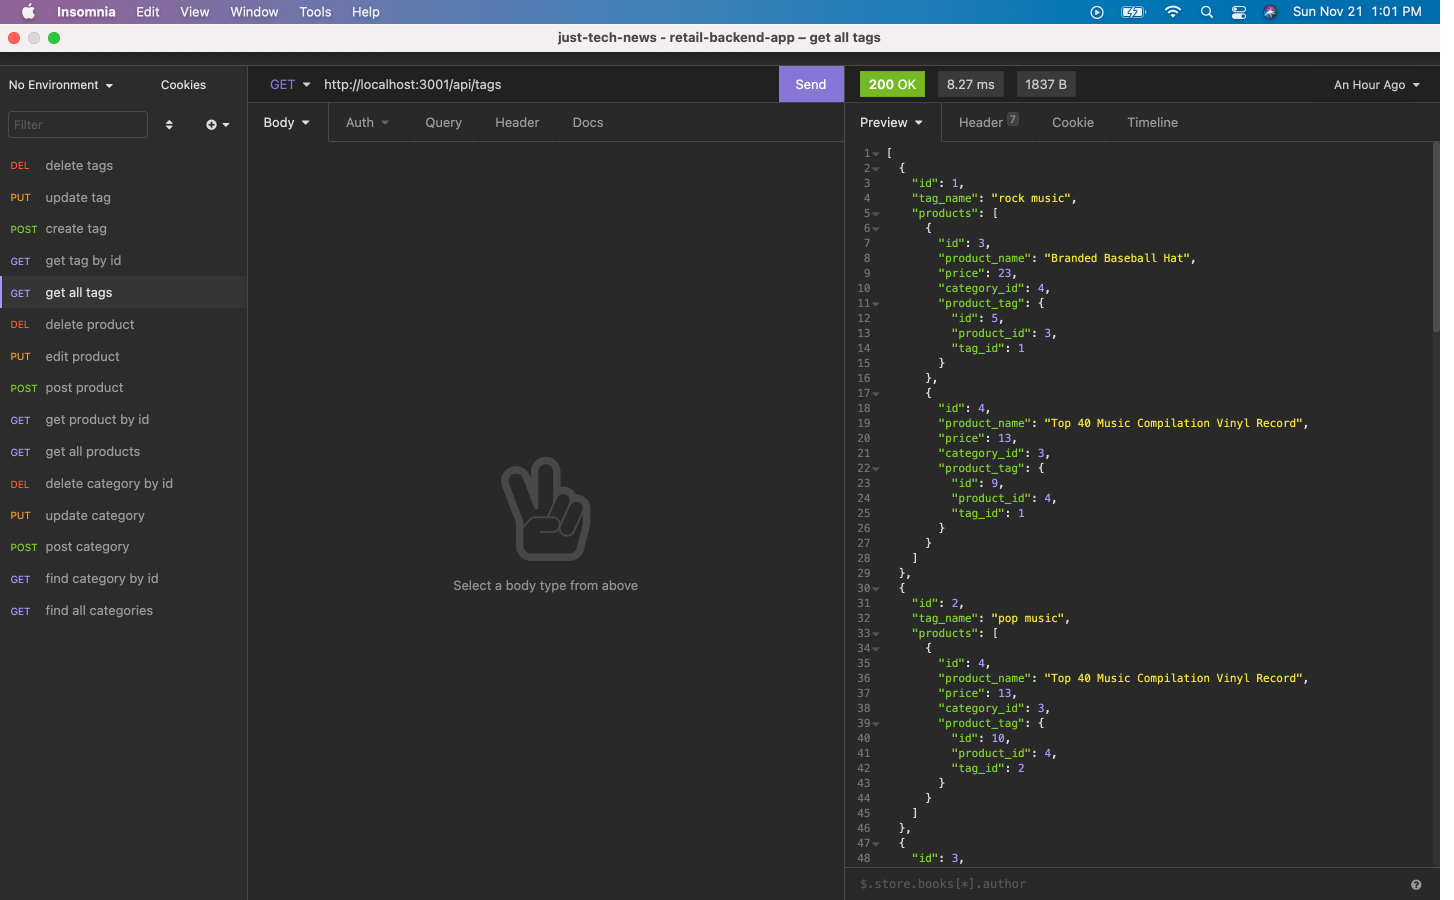The height and width of the screenshot is (900, 1454).
Task: Create a new request using the plus icon
Action: pos(212,124)
